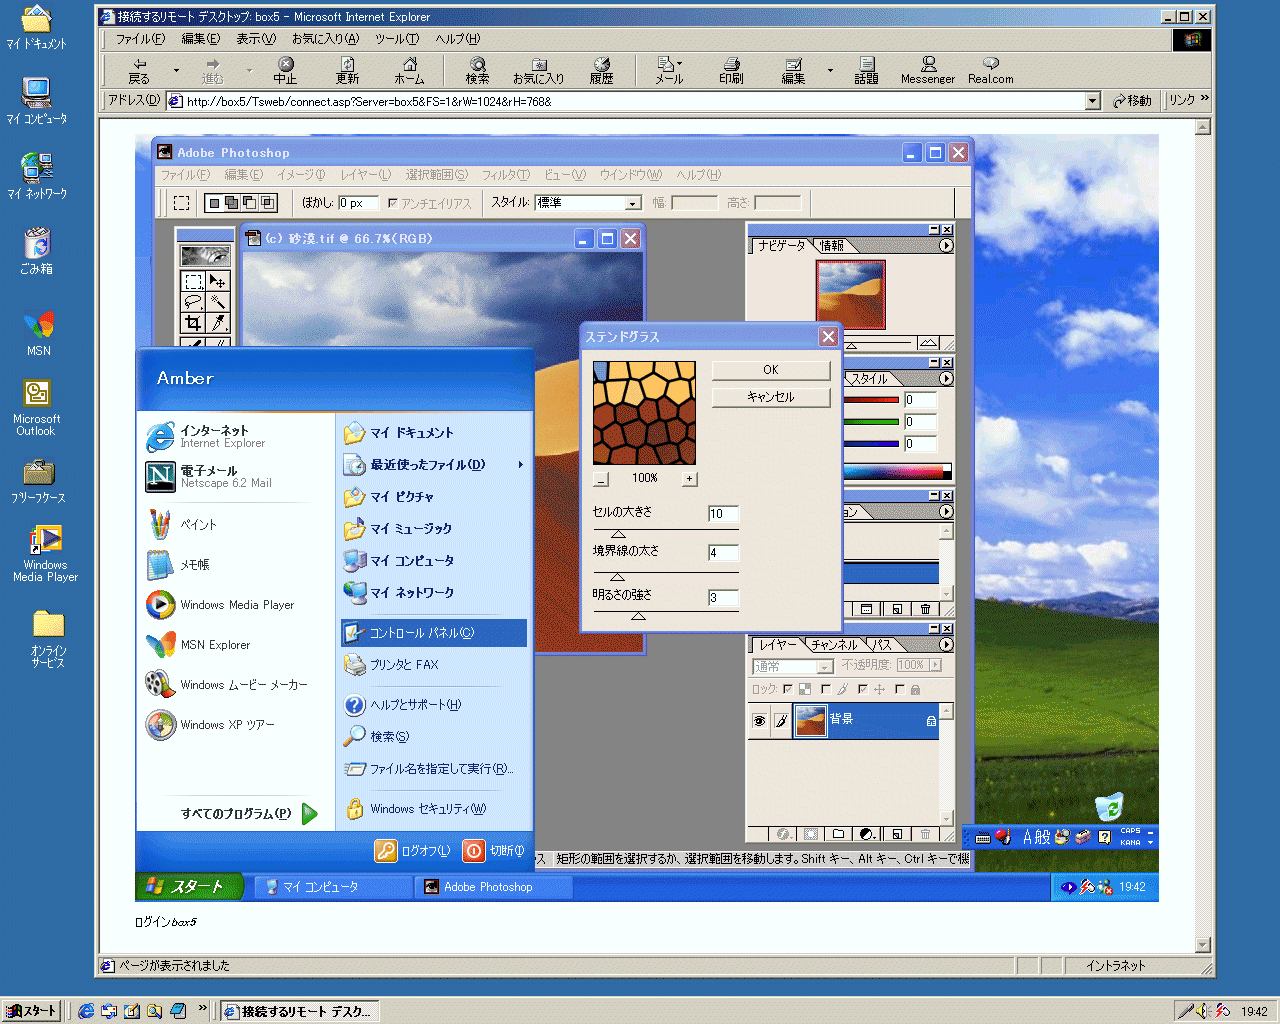Click the light intensity slider handle
Image resolution: width=1280 pixels, height=1024 pixels.
[x=638, y=616]
